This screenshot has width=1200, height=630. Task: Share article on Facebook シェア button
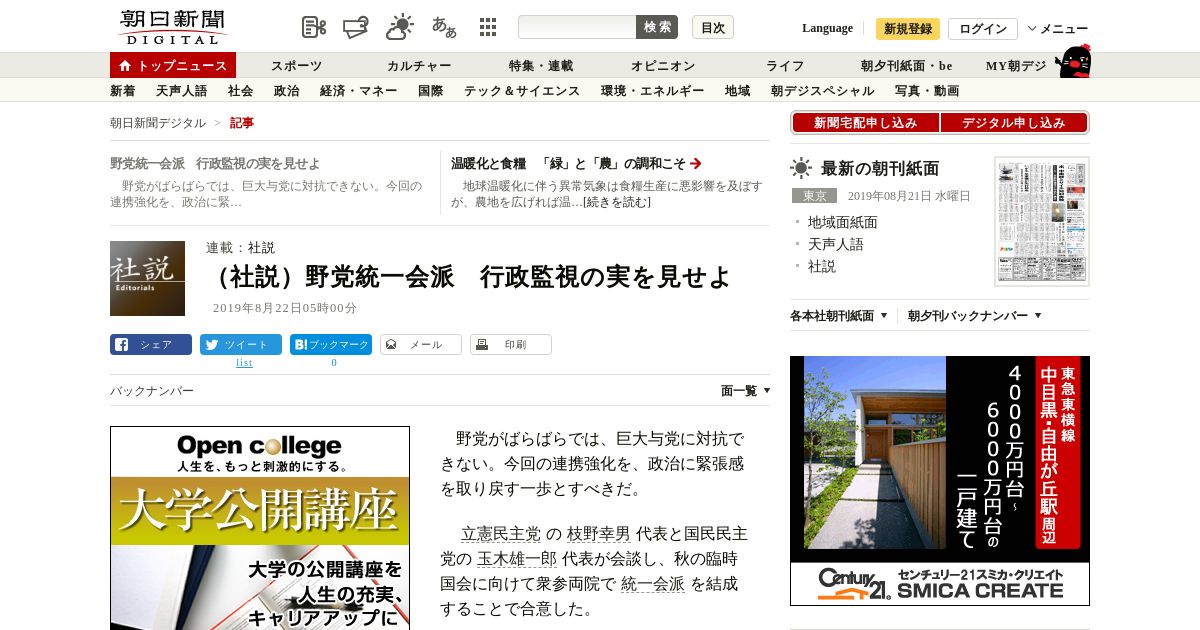[151, 344]
